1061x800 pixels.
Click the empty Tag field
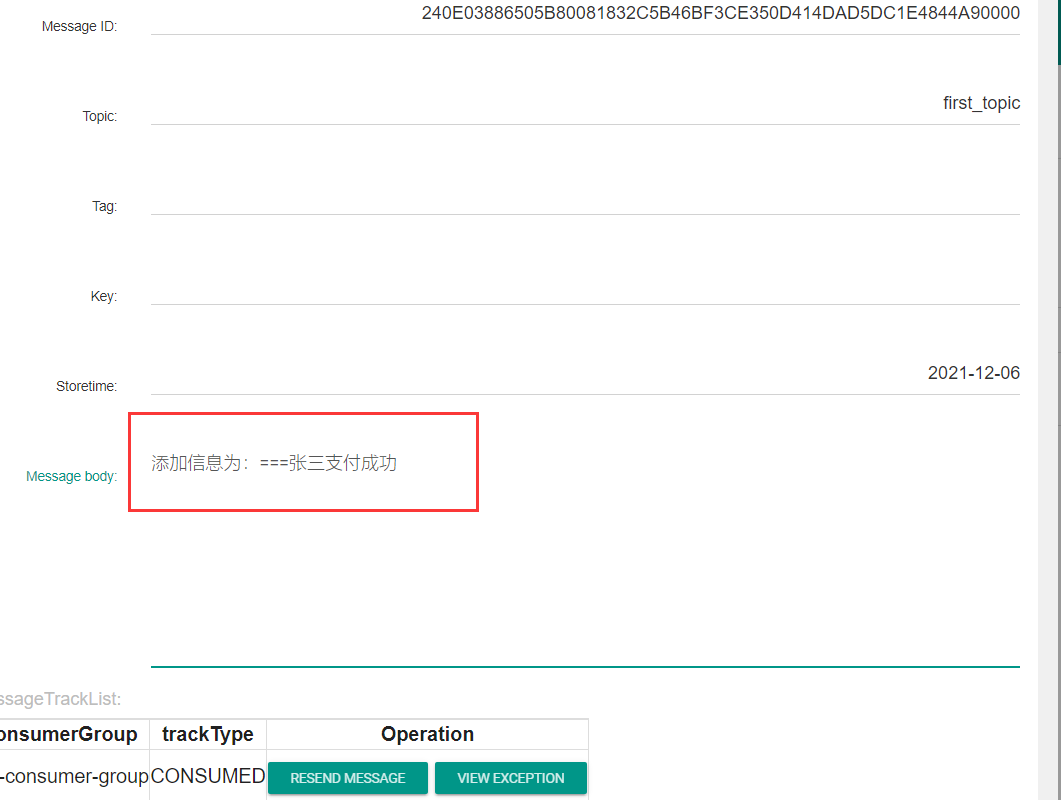585,196
